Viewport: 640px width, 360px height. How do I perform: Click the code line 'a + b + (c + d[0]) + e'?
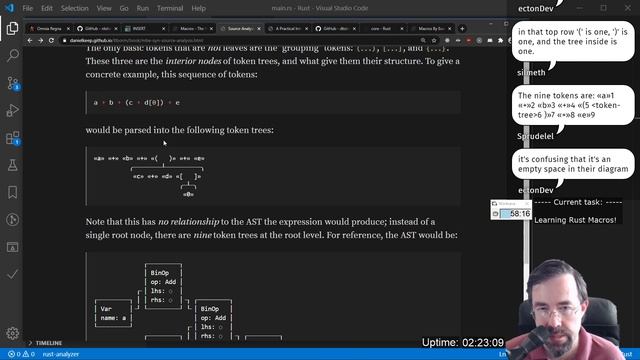(136, 102)
